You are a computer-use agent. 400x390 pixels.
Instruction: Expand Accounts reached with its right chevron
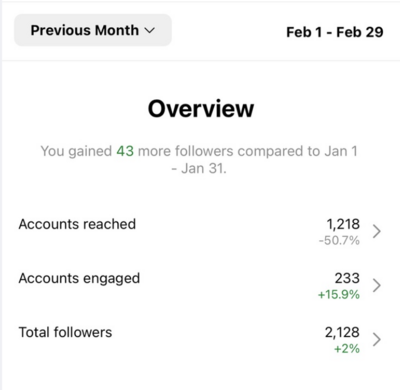click(x=377, y=231)
